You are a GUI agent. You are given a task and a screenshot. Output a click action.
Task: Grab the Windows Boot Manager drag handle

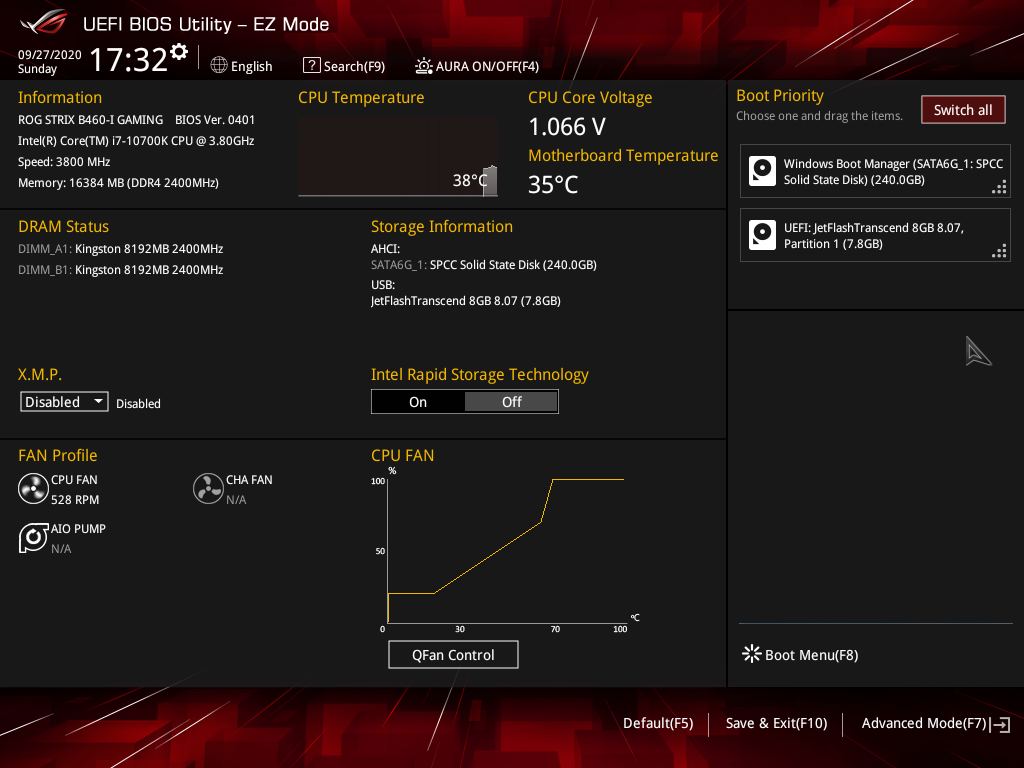pos(999,189)
